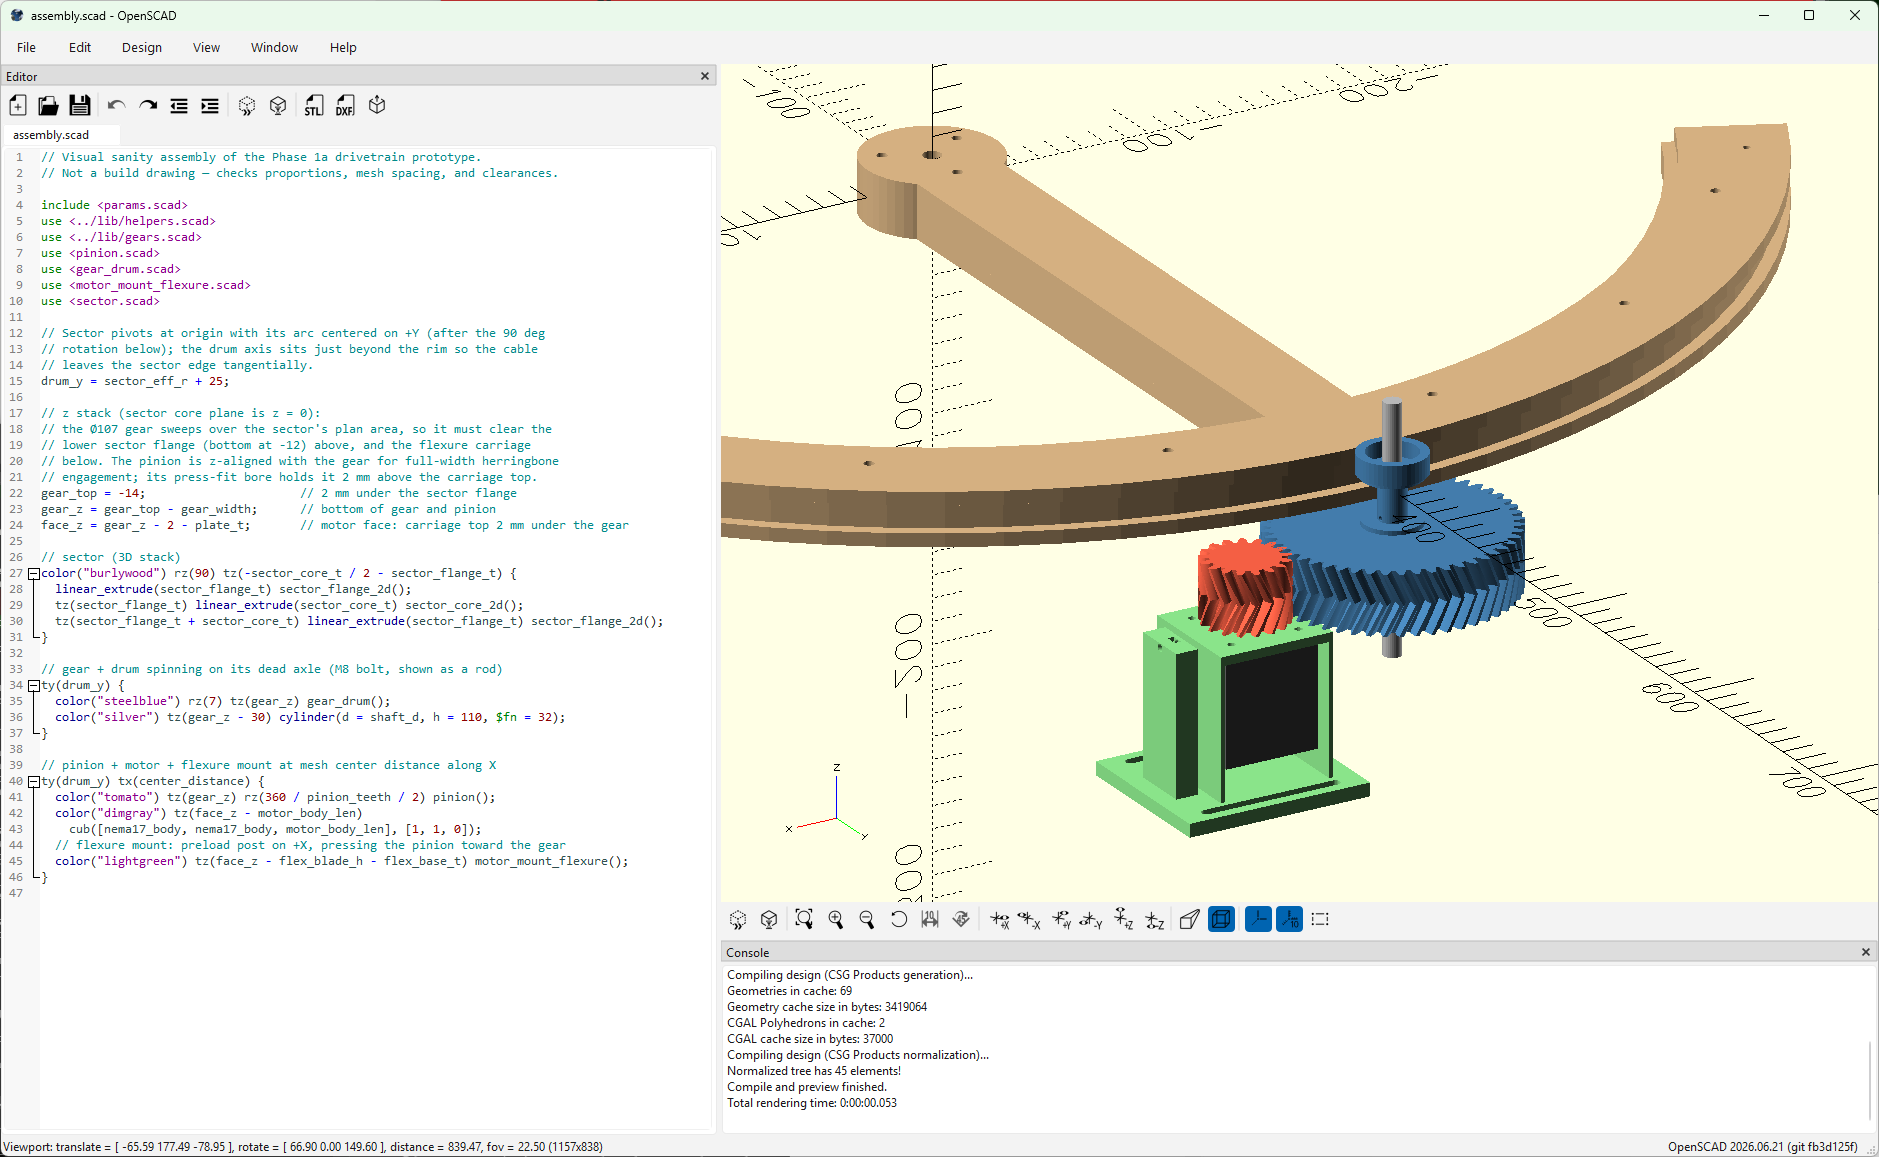Open the File menu
Viewport: 1879px width, 1157px height.
pyautogui.click(x=27, y=47)
